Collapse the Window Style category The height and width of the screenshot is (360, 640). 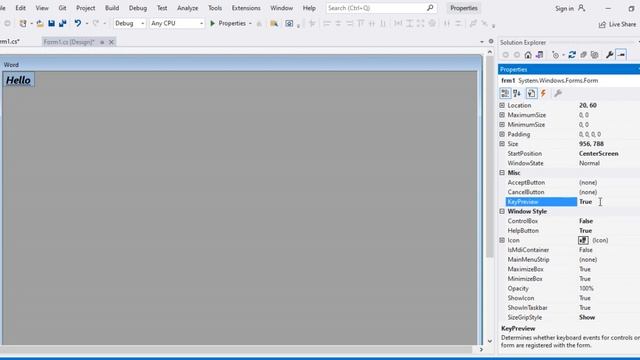(x=502, y=211)
